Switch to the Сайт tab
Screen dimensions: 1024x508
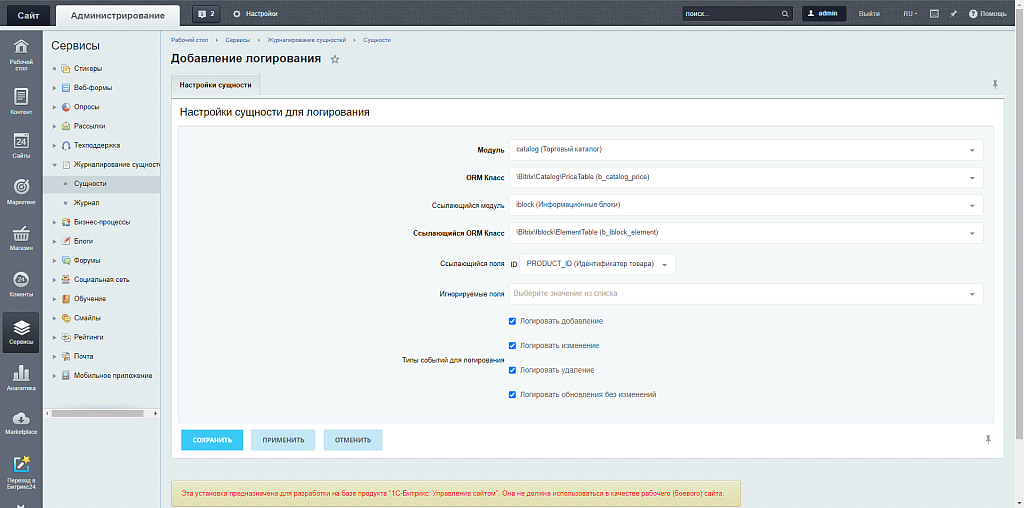pos(27,14)
